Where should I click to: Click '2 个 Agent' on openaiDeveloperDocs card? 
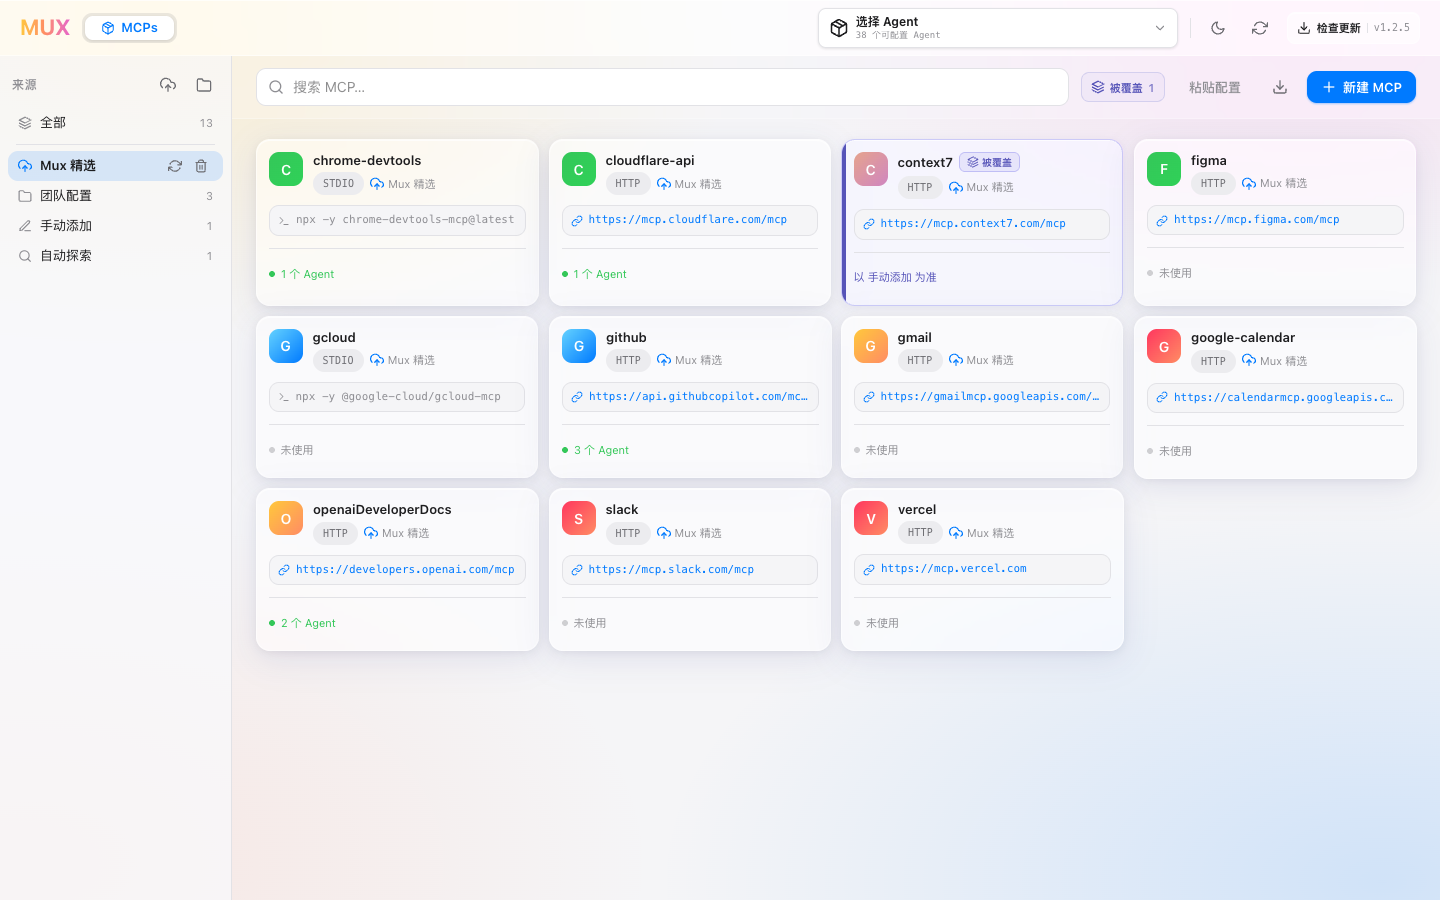tap(308, 623)
